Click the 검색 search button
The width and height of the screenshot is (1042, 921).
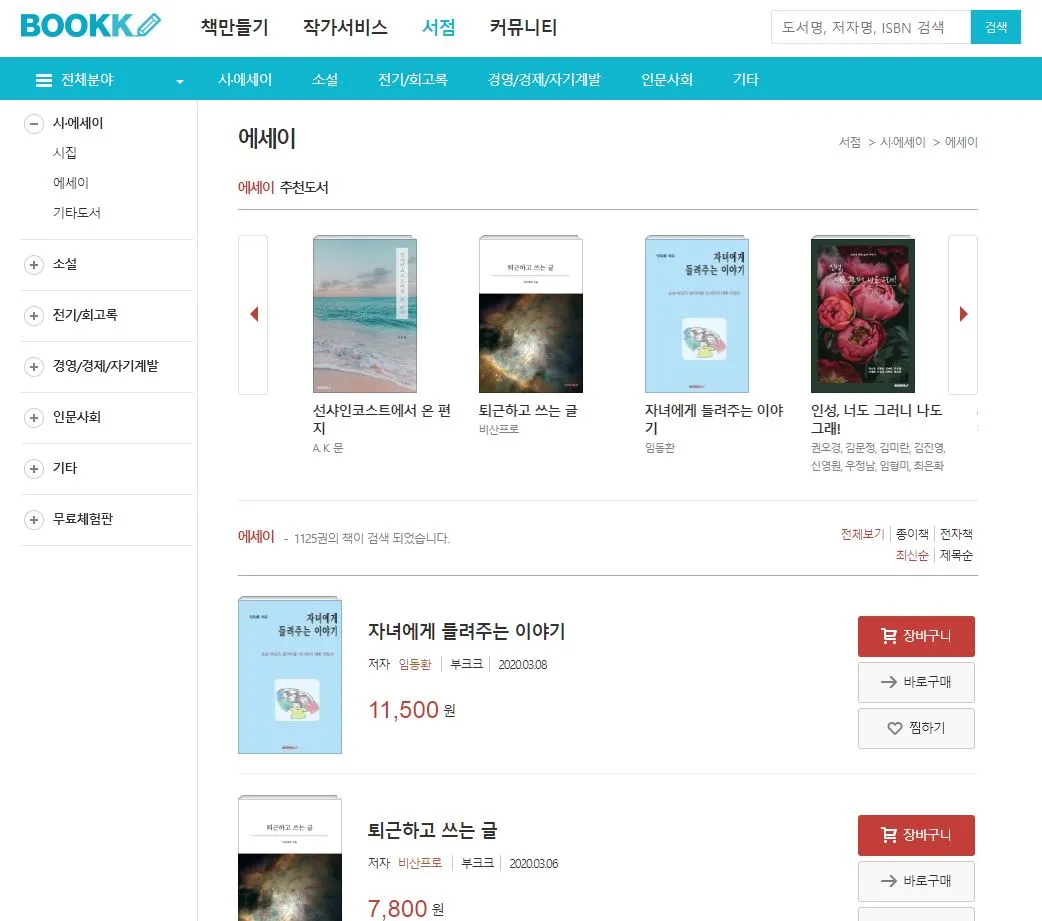coord(995,27)
